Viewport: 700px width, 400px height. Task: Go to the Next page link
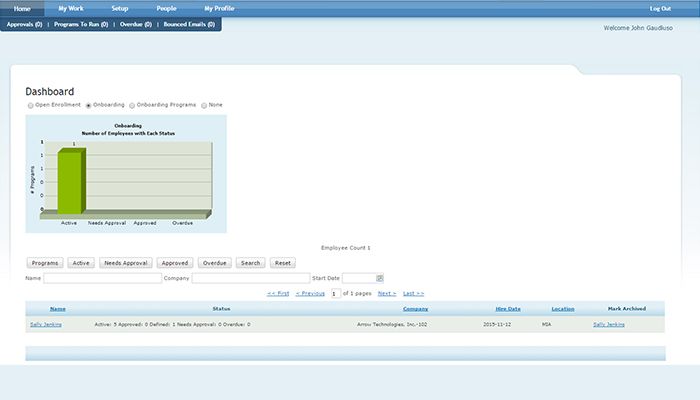[x=387, y=293]
